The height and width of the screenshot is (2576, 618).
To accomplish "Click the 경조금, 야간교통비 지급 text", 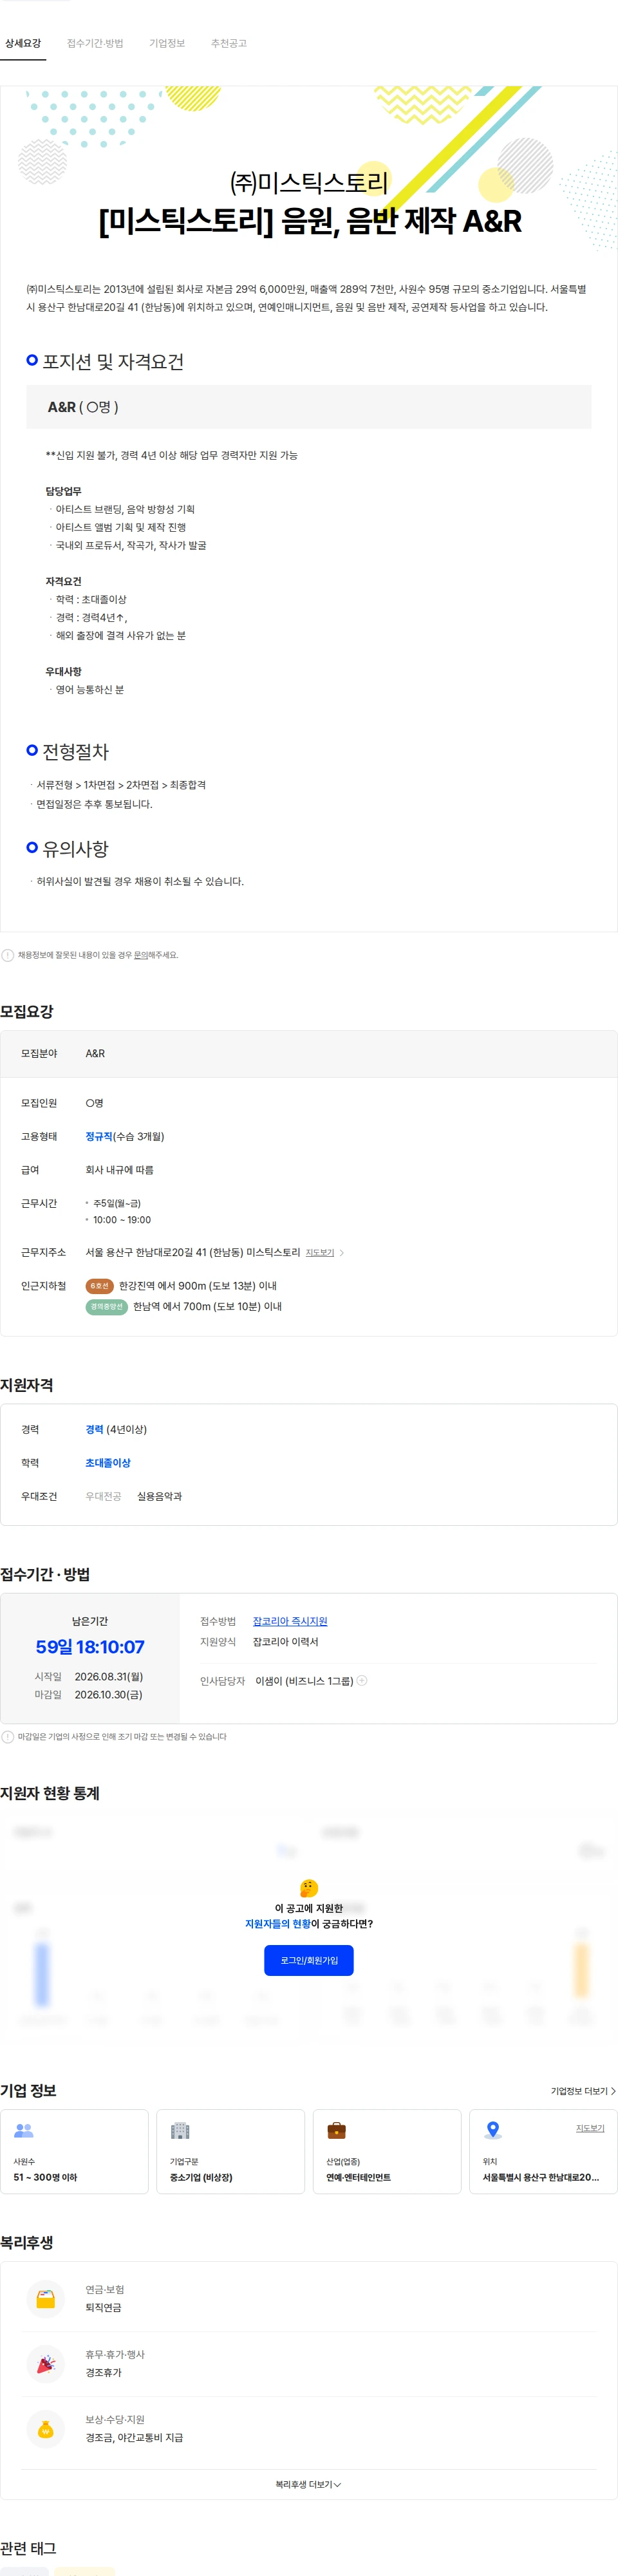I will pos(134,2437).
